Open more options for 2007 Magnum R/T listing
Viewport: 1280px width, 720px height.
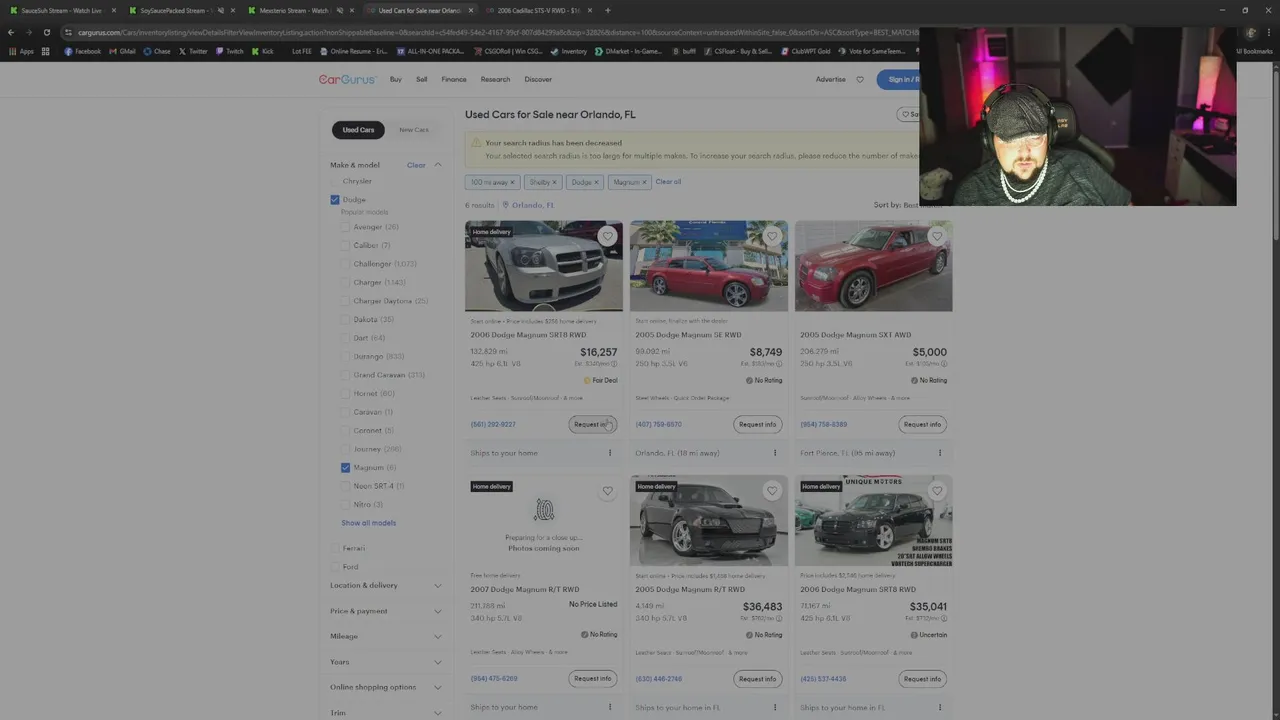610,707
